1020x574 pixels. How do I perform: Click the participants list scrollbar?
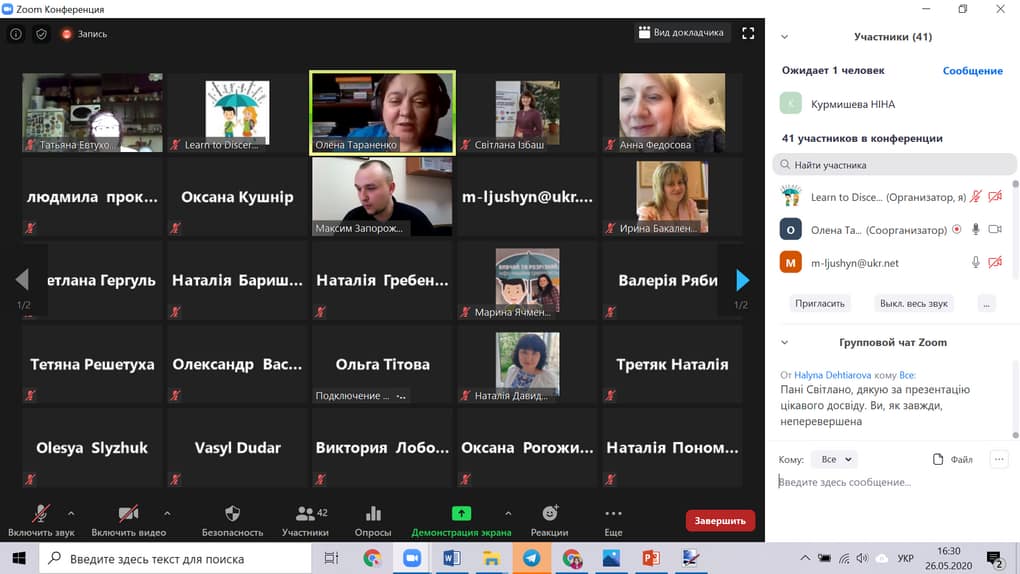click(1015, 228)
